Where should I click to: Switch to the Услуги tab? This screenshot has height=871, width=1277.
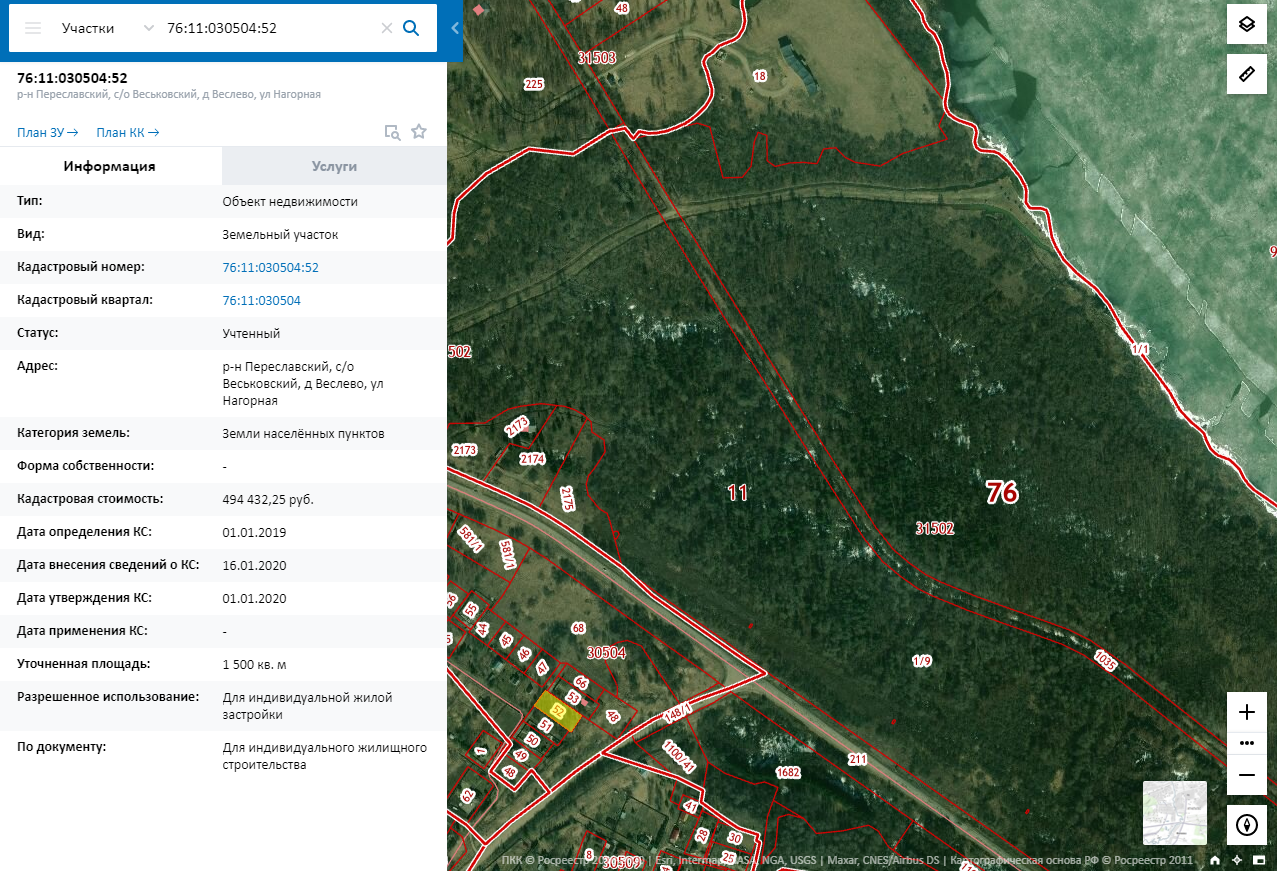pos(334,166)
